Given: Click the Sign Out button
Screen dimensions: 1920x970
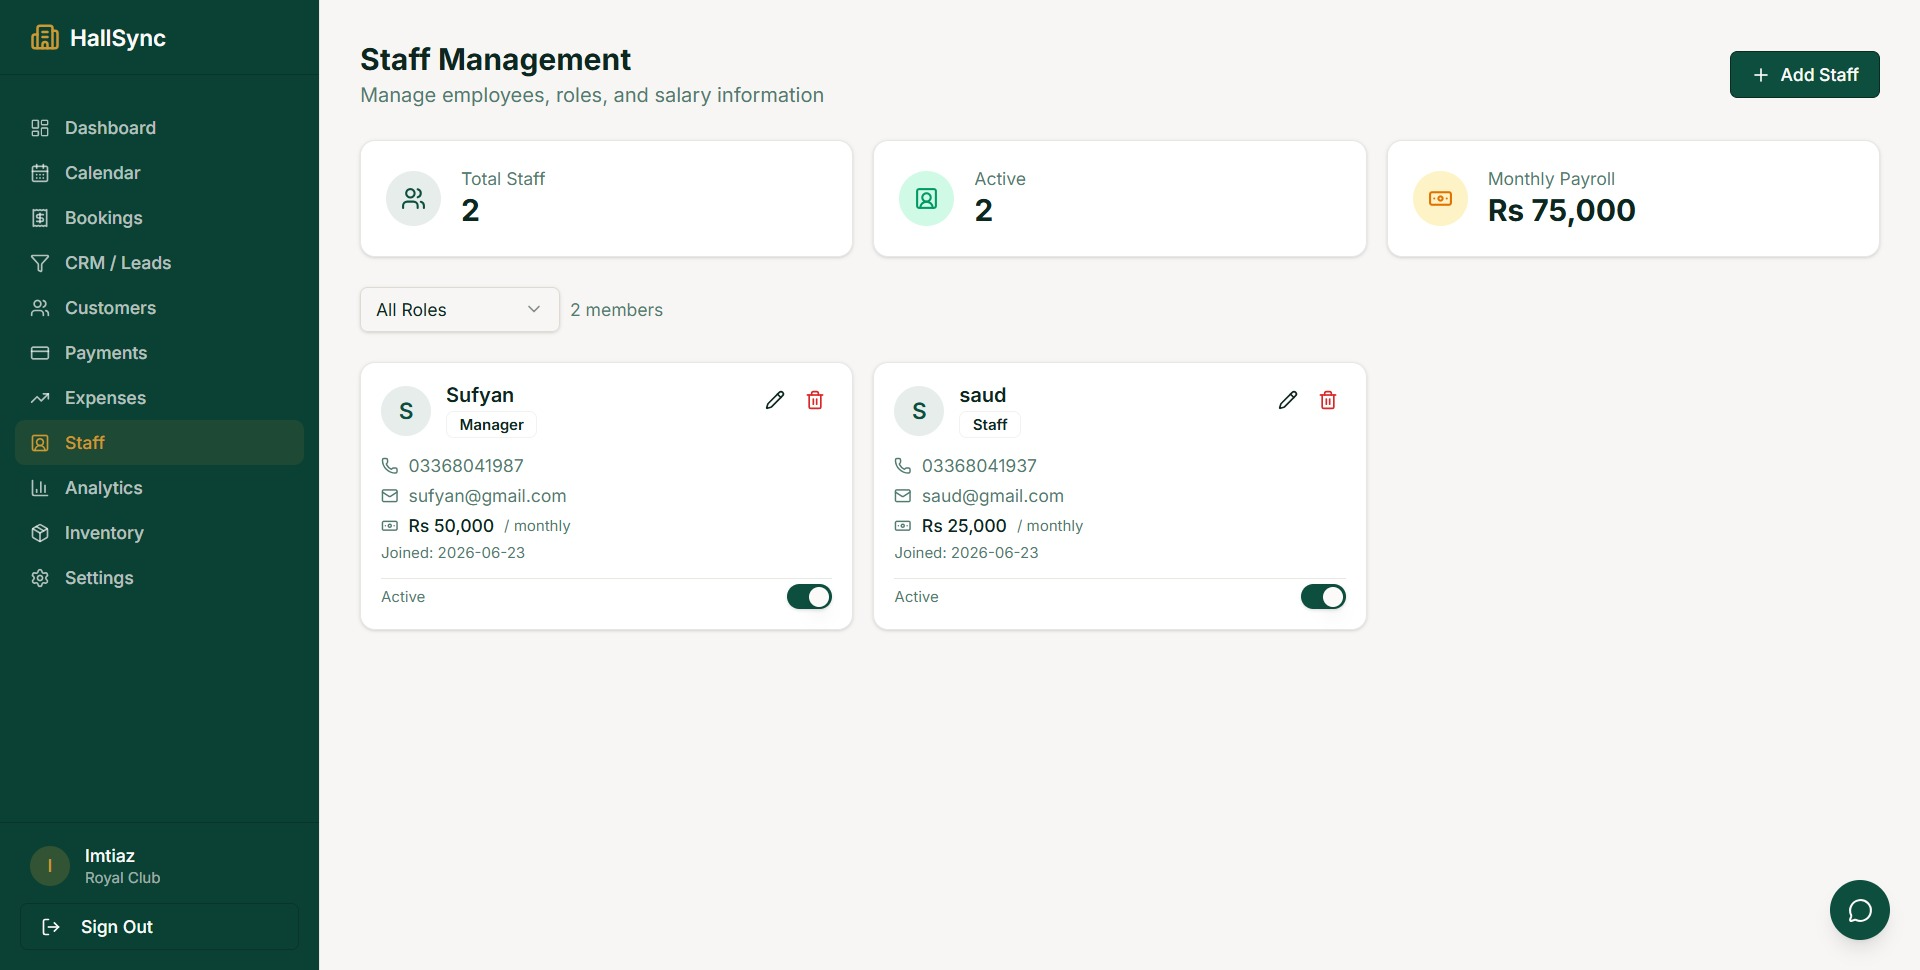Looking at the screenshot, I should click(x=159, y=927).
